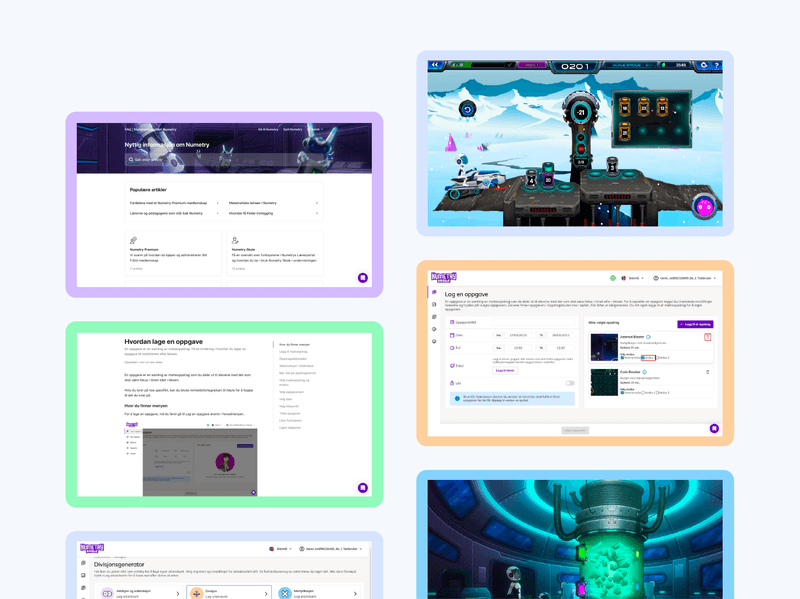Click the Multiplikasjon card icon
The height and width of the screenshot is (599, 800).
click(x=285, y=593)
